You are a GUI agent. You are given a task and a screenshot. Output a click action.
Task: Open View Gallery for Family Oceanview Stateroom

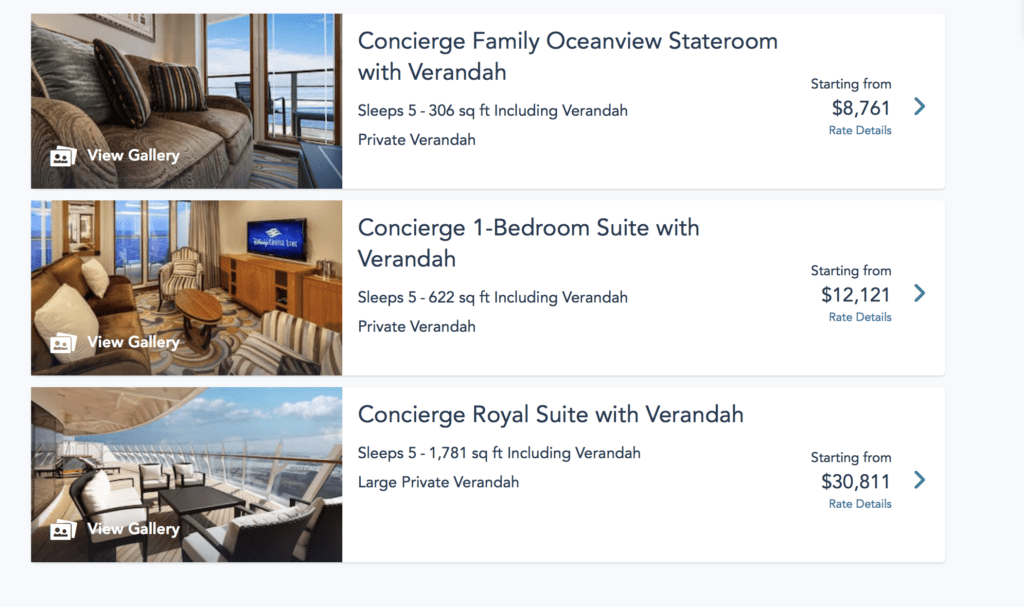click(133, 155)
